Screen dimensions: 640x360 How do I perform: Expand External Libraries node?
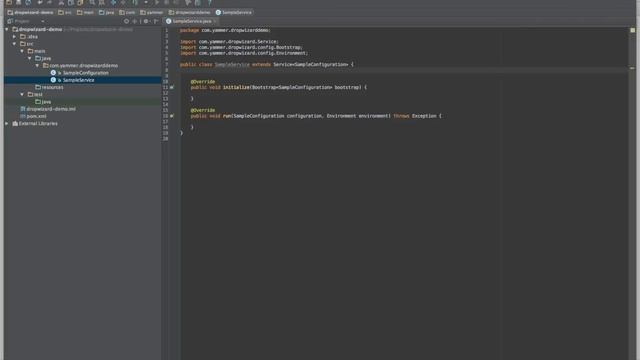click(7, 123)
